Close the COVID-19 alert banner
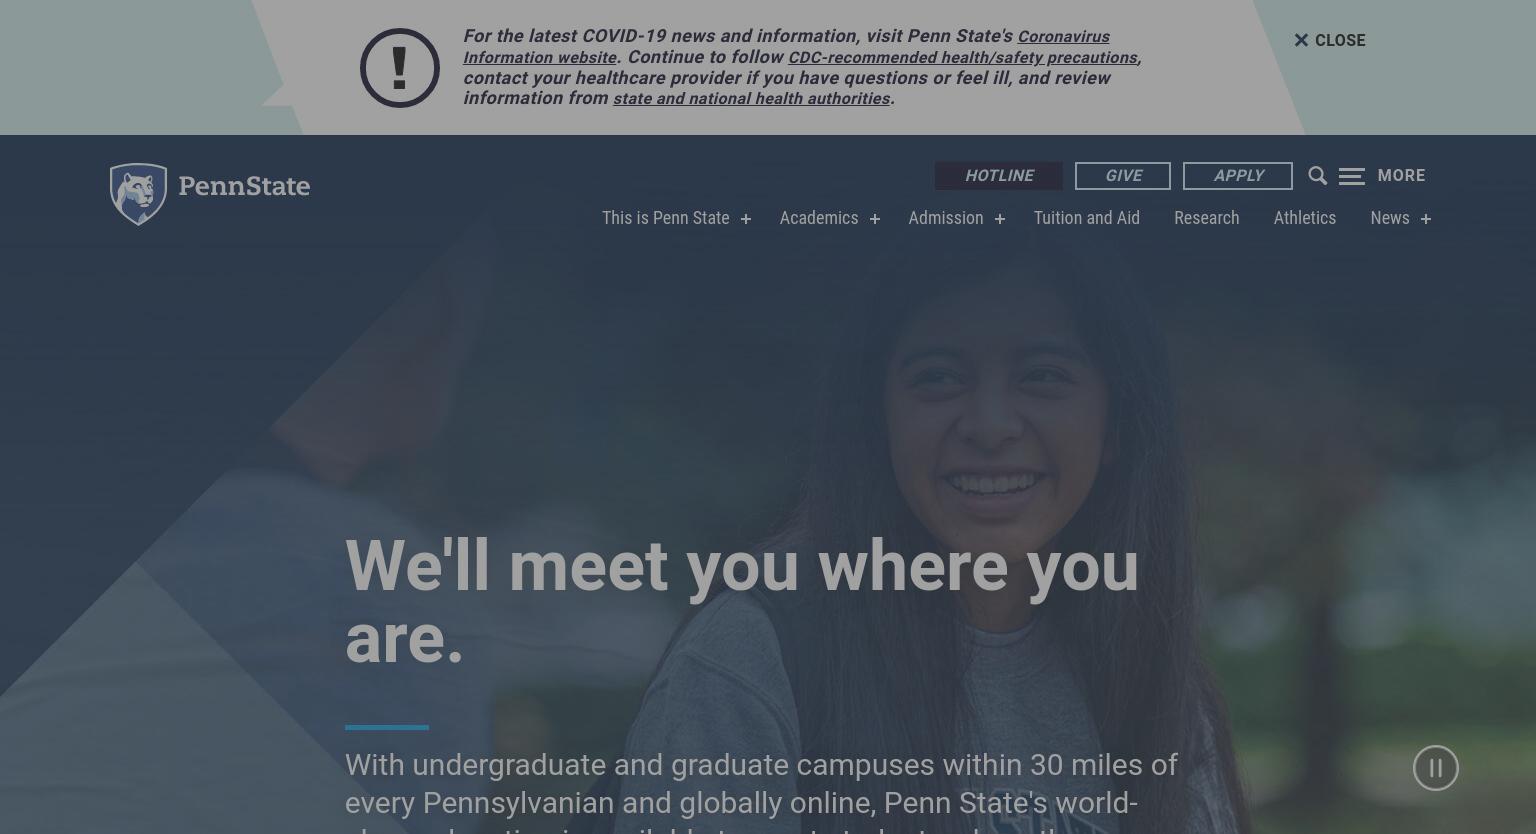 click(x=1329, y=40)
